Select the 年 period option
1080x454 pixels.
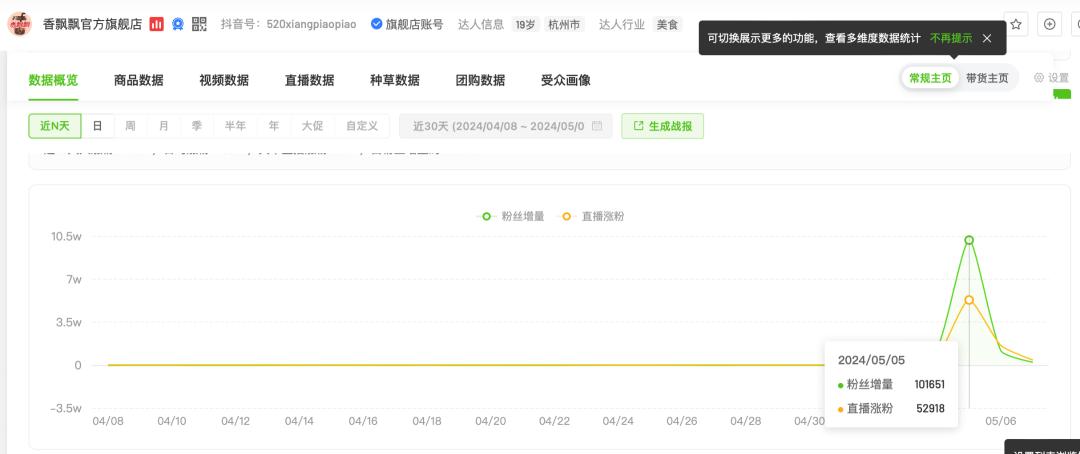[x=274, y=126]
